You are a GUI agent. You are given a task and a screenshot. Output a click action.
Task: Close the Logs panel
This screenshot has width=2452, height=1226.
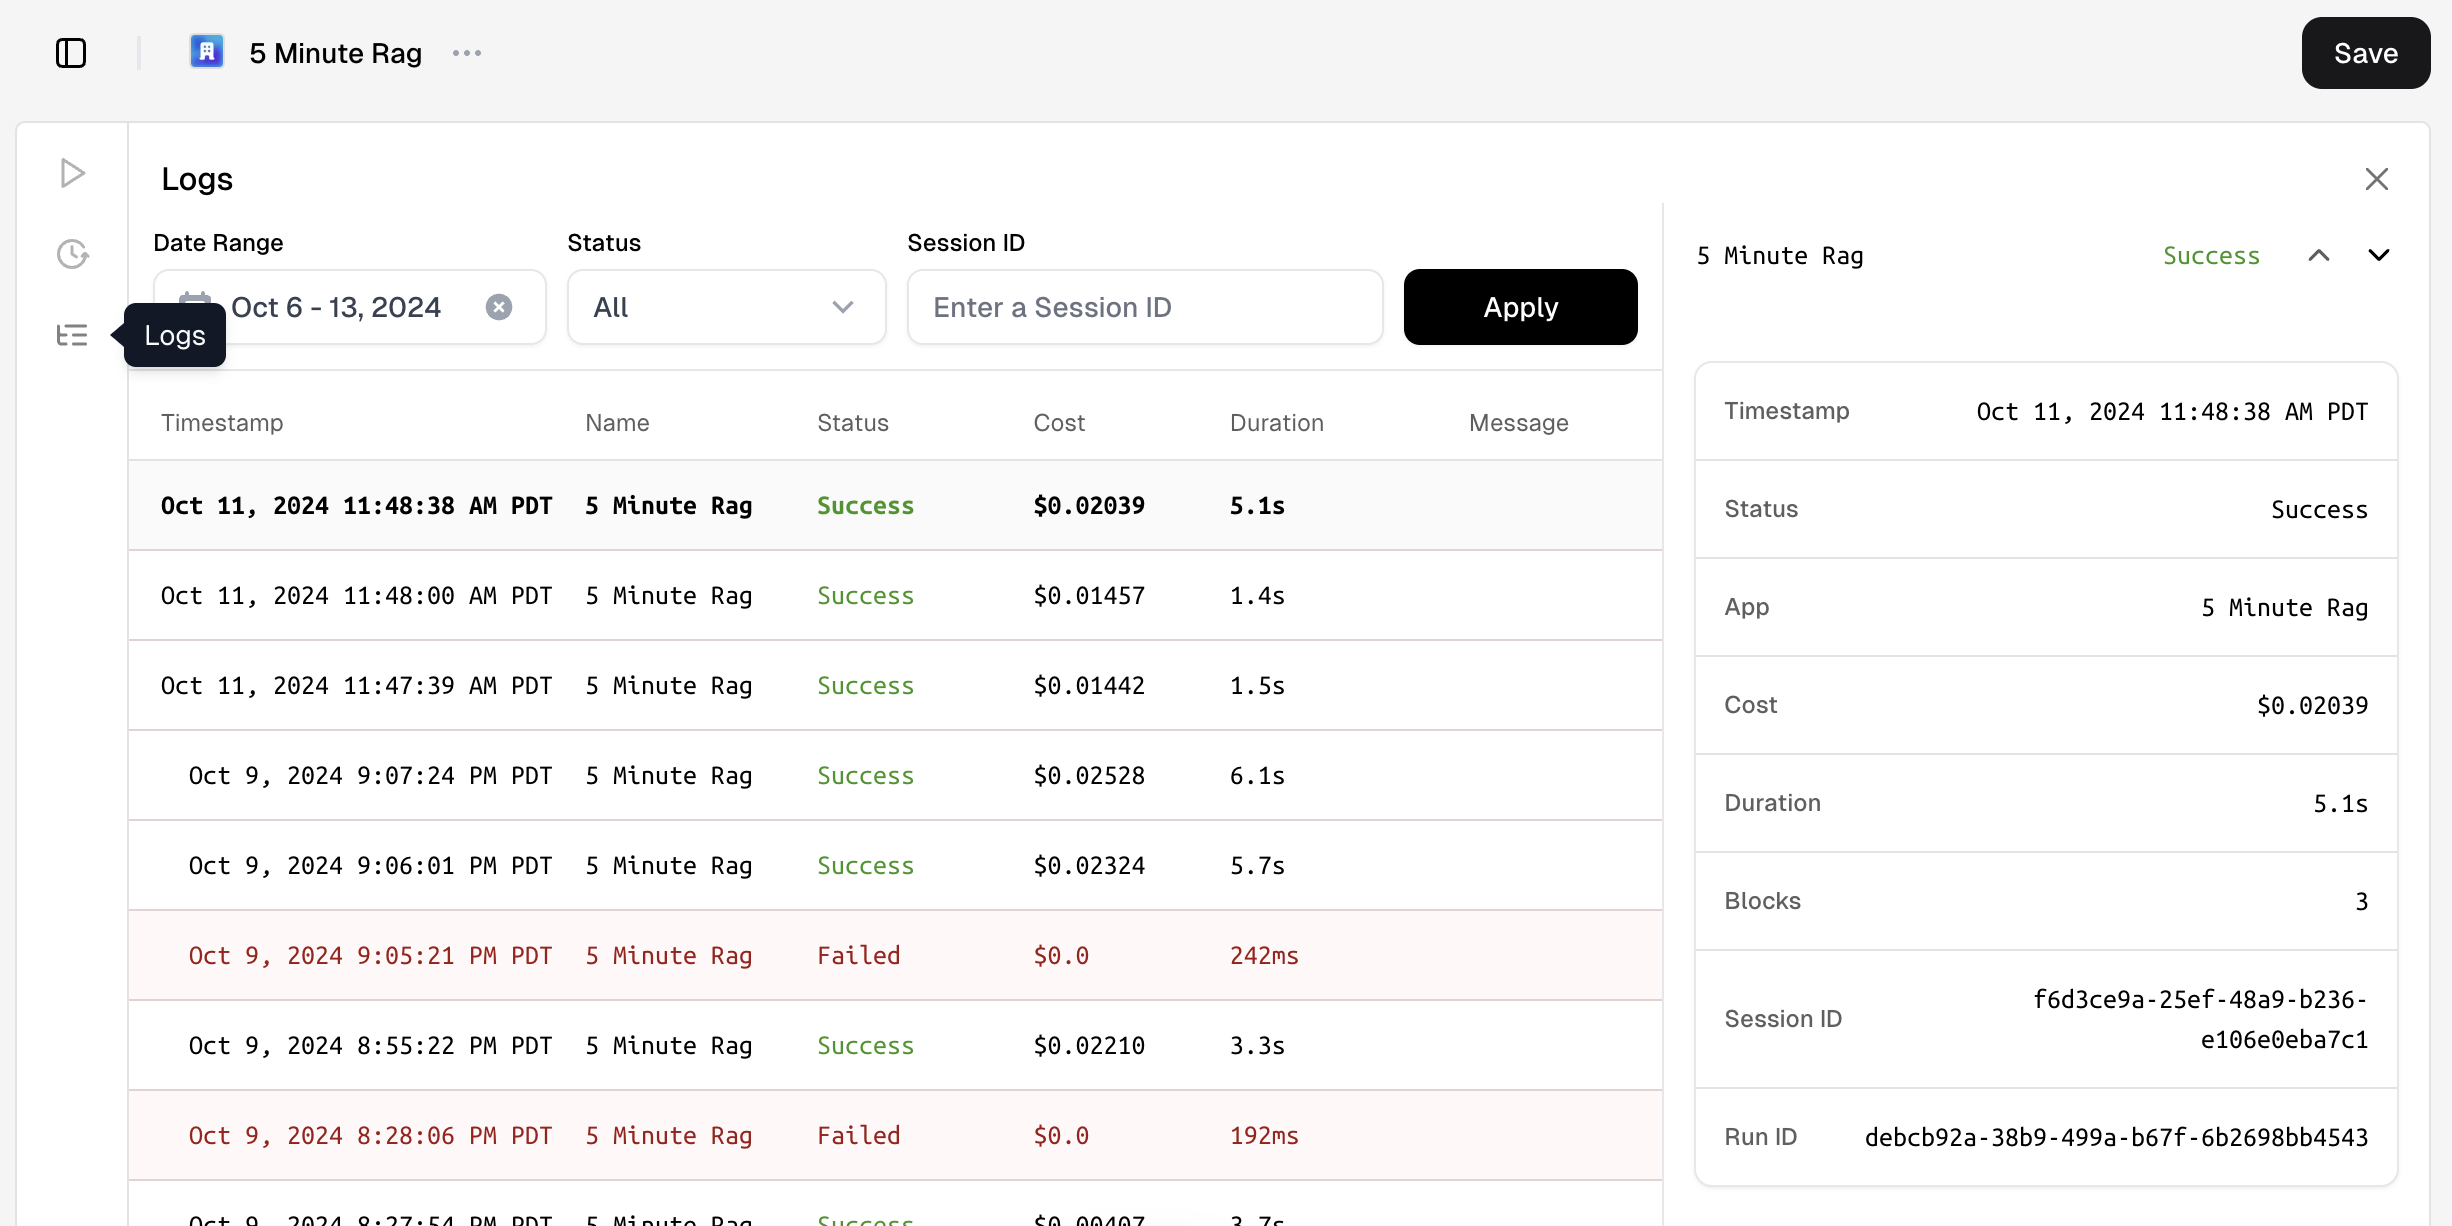point(2376,179)
